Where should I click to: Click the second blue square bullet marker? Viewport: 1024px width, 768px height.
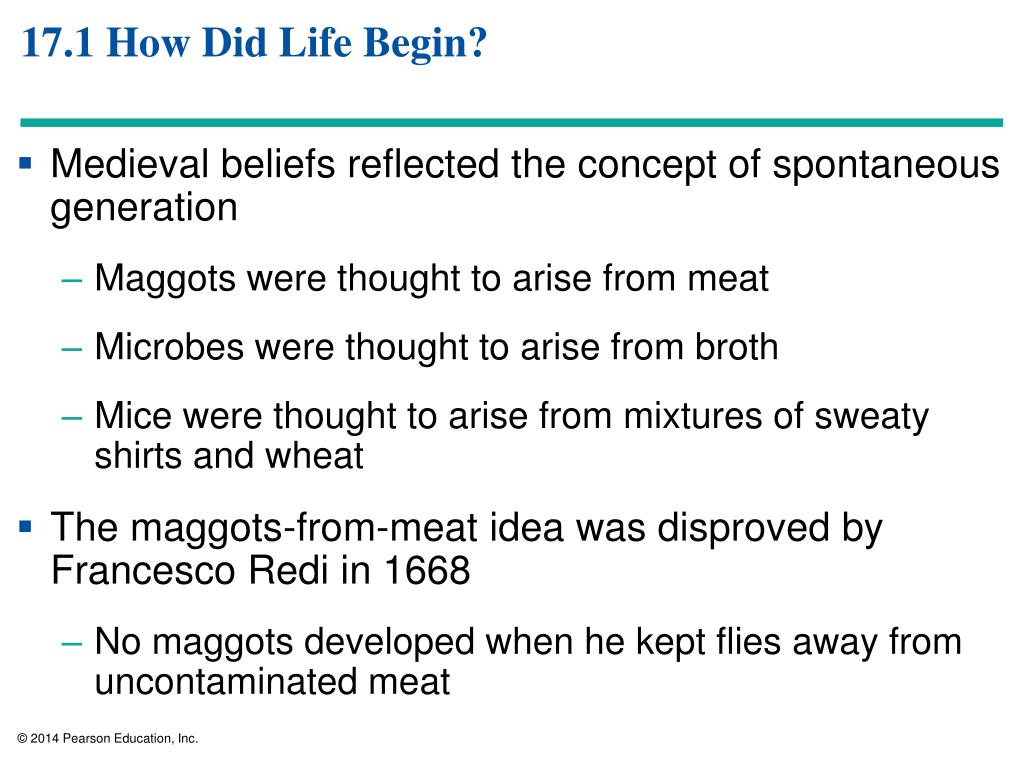coord(25,526)
